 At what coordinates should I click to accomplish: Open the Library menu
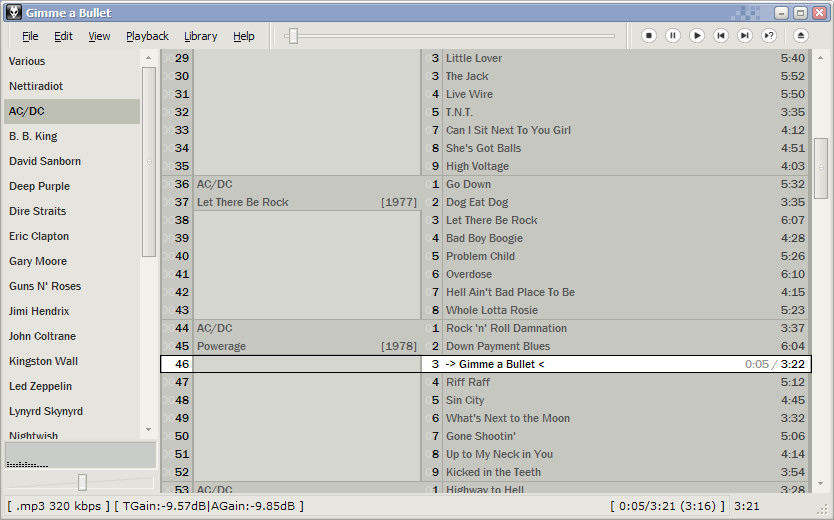(201, 36)
